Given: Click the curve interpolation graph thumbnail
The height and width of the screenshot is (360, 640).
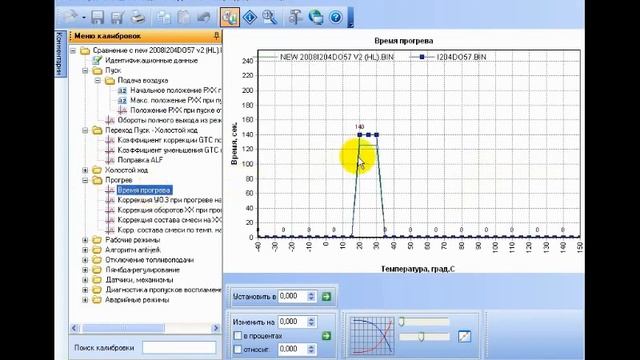Looking at the screenshot, I should pos(372,336).
